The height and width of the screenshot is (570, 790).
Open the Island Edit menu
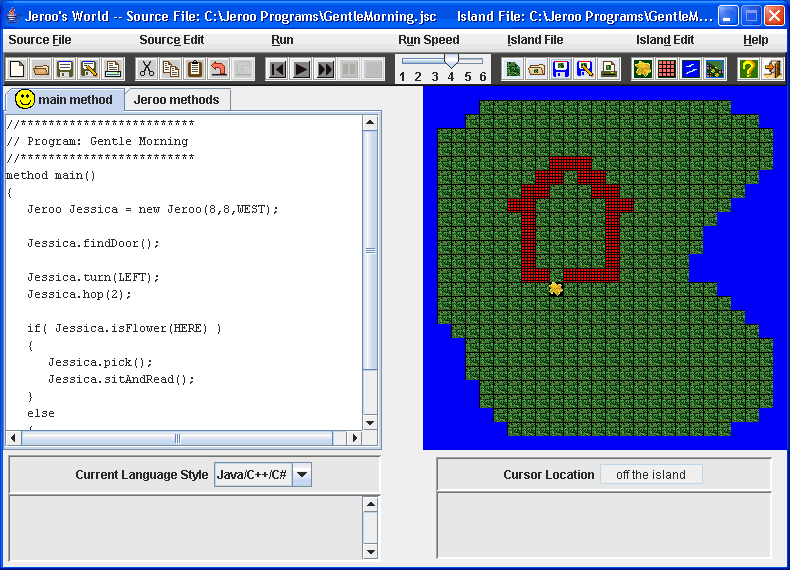[665, 40]
